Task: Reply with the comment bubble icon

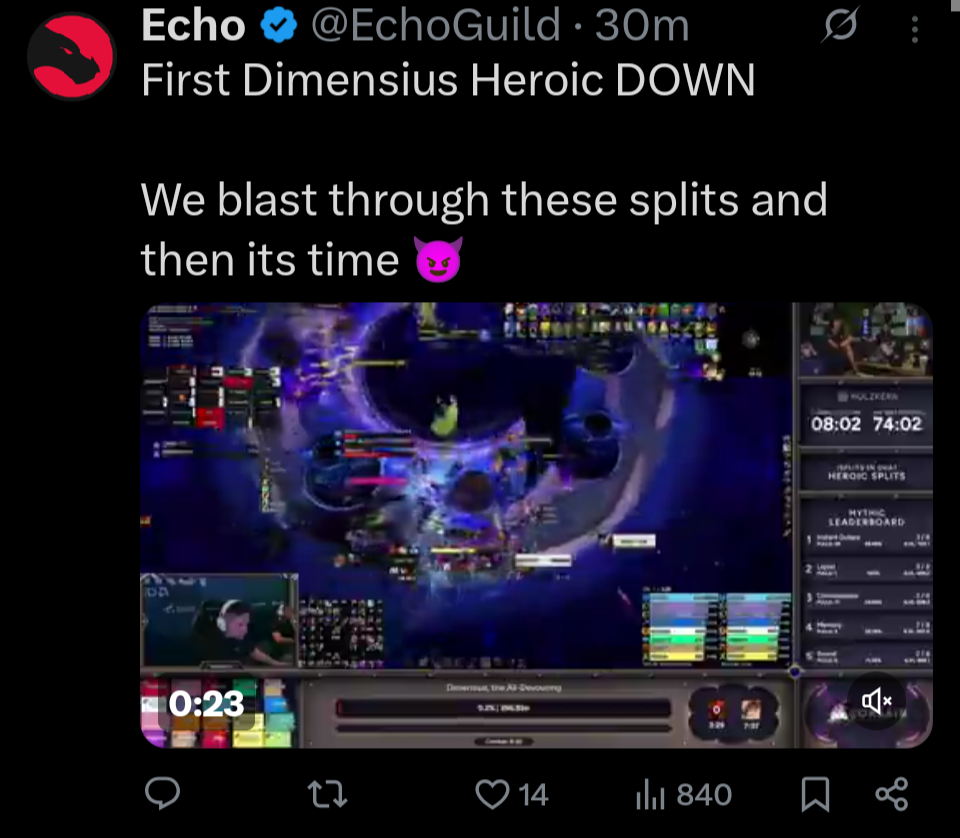Action: coord(162,793)
